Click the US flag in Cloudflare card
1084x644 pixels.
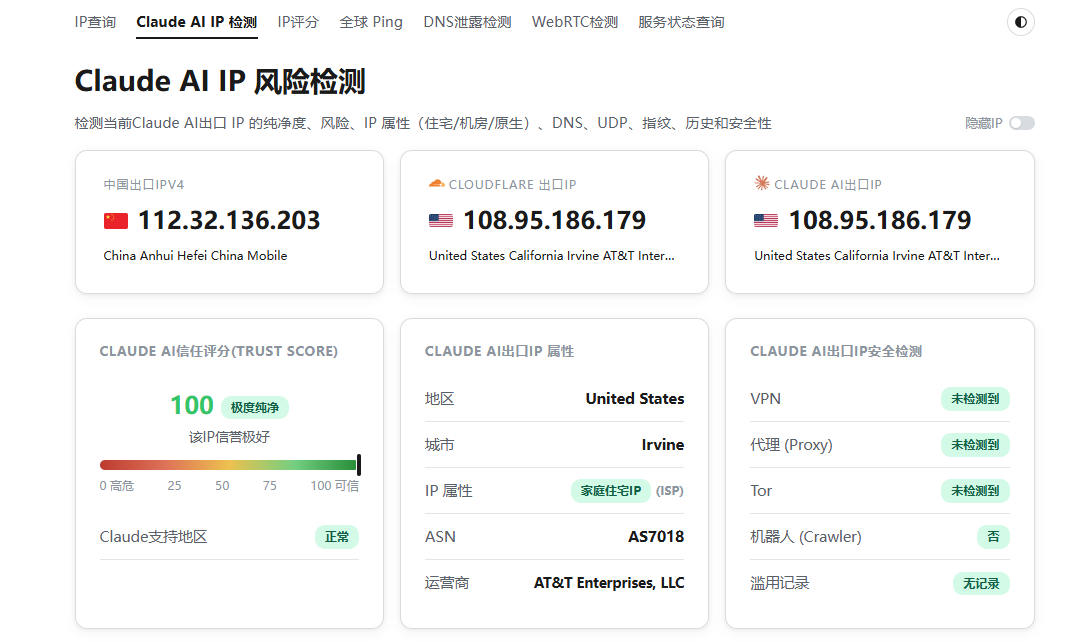(x=440, y=220)
